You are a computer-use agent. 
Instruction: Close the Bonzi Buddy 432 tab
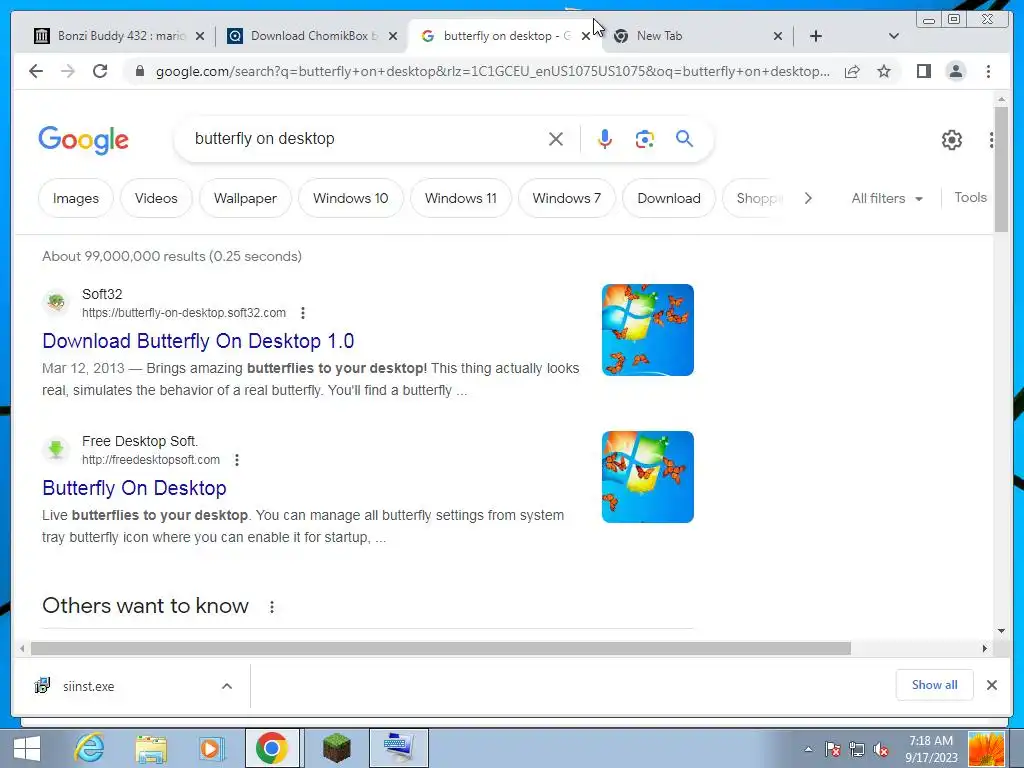[200, 36]
